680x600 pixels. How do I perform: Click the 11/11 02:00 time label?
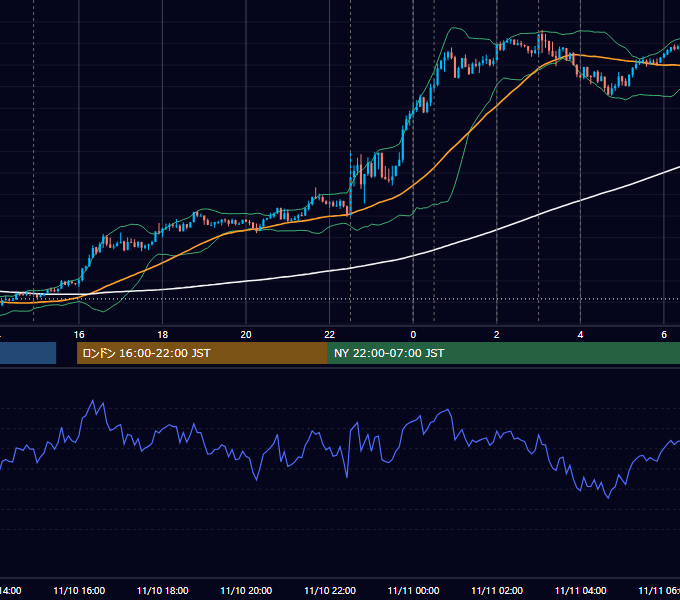click(497, 590)
